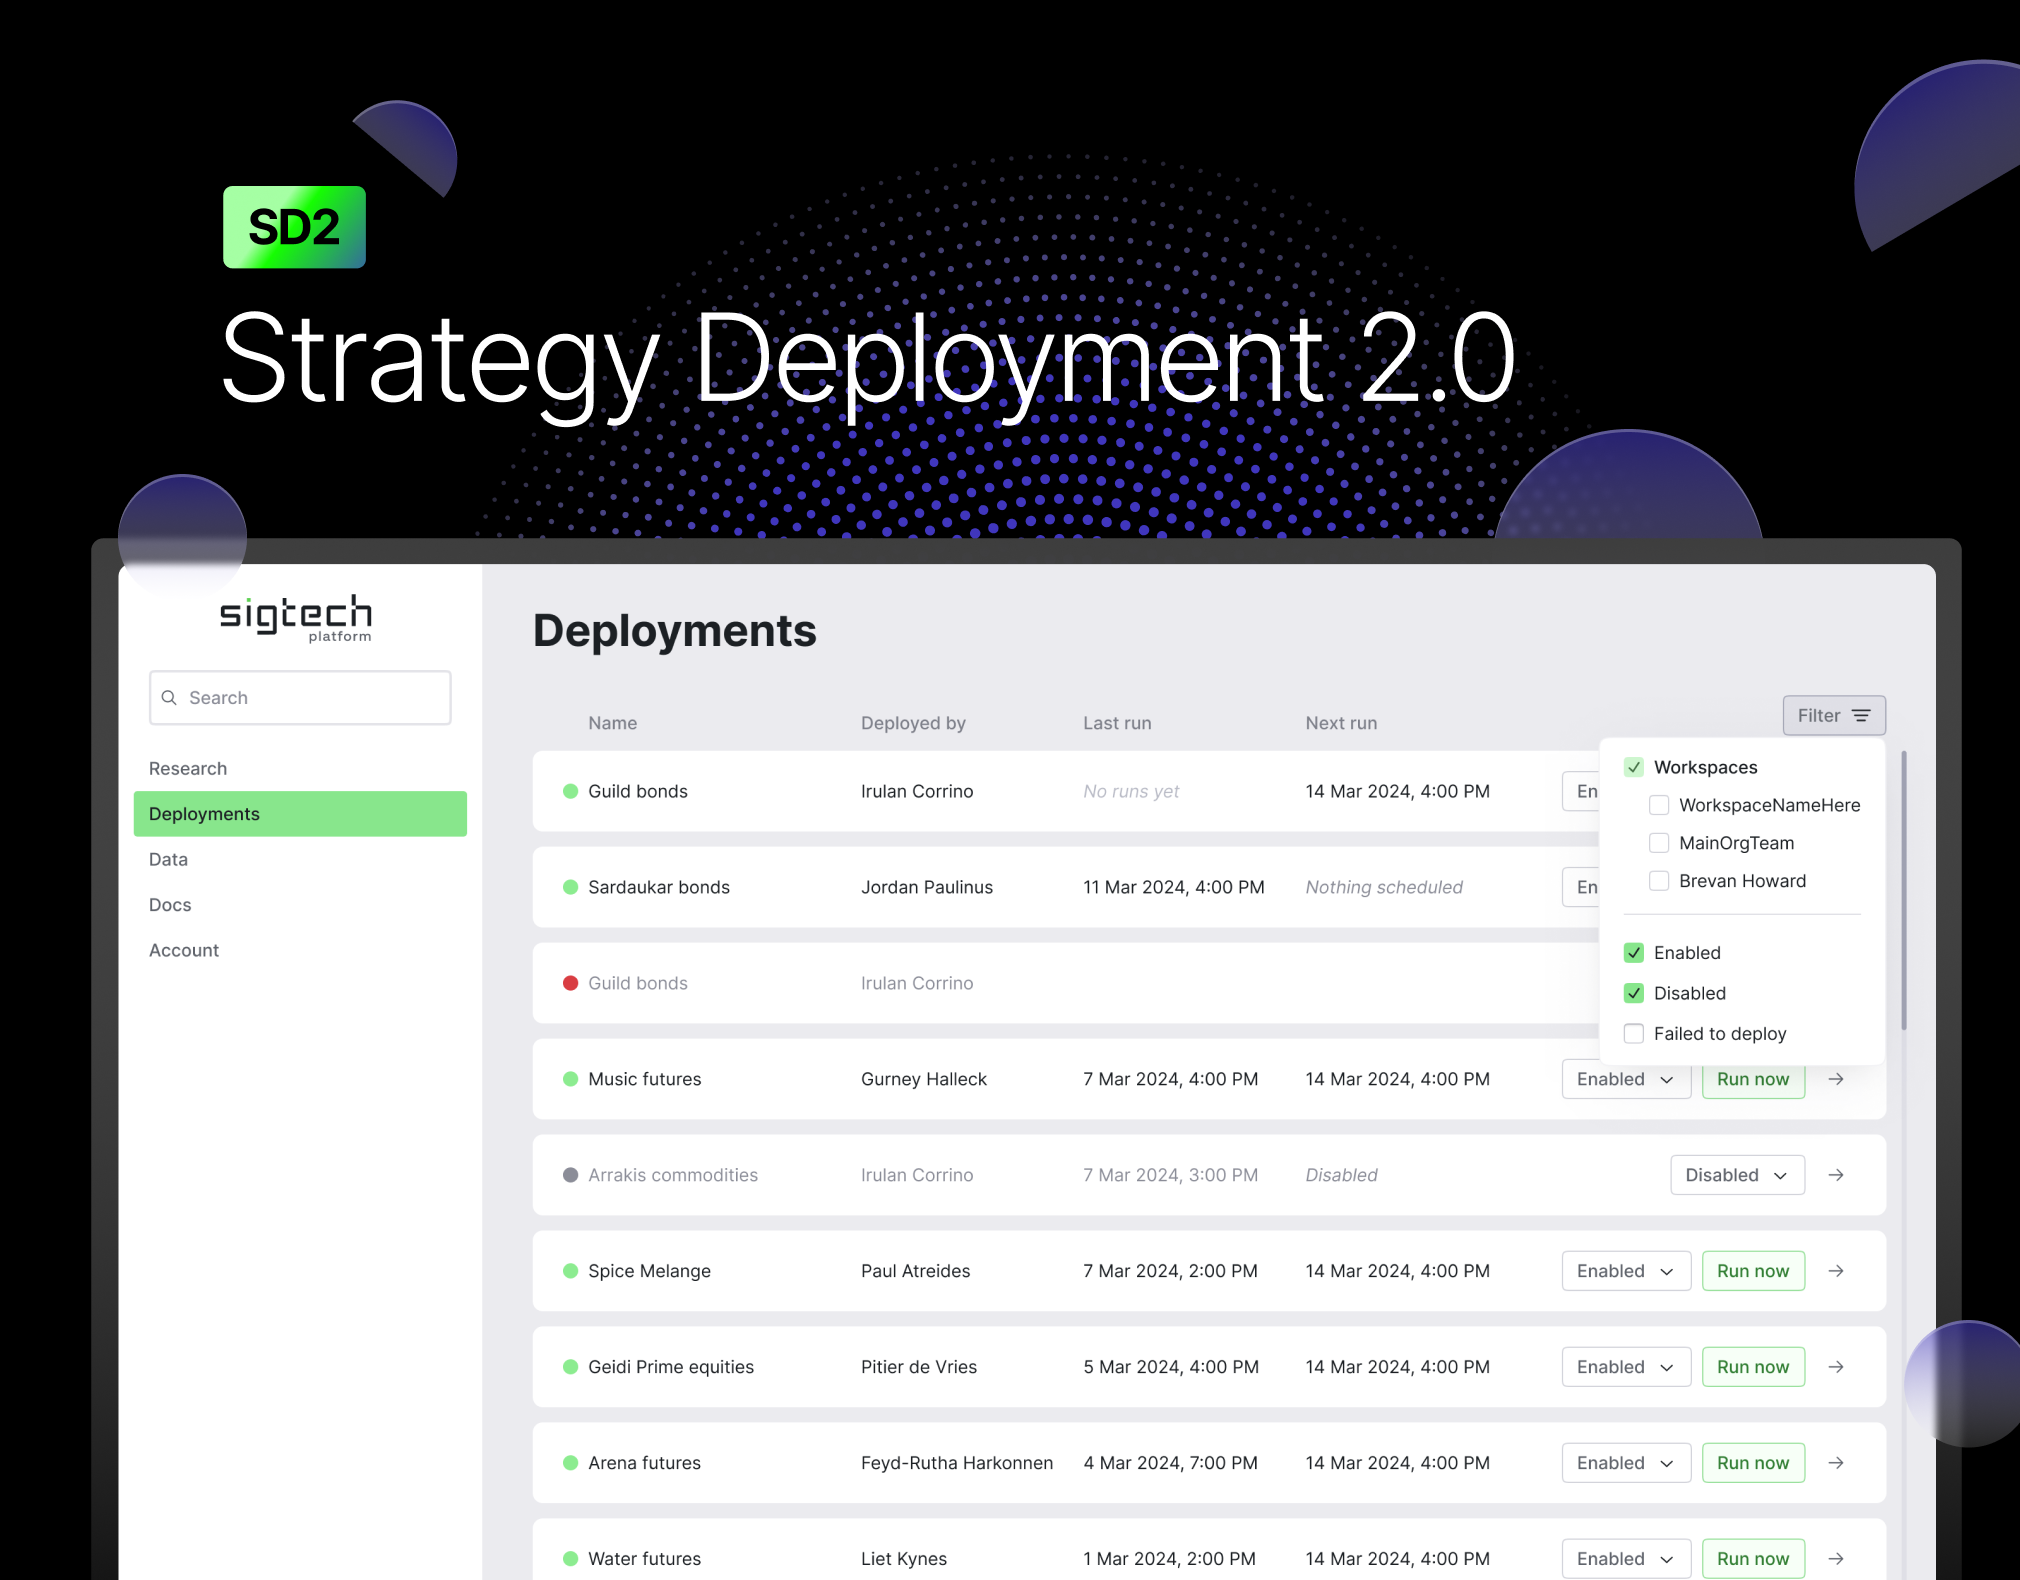The image size is (2020, 1580).
Task: Run Arena futures now
Action: pos(1753,1463)
